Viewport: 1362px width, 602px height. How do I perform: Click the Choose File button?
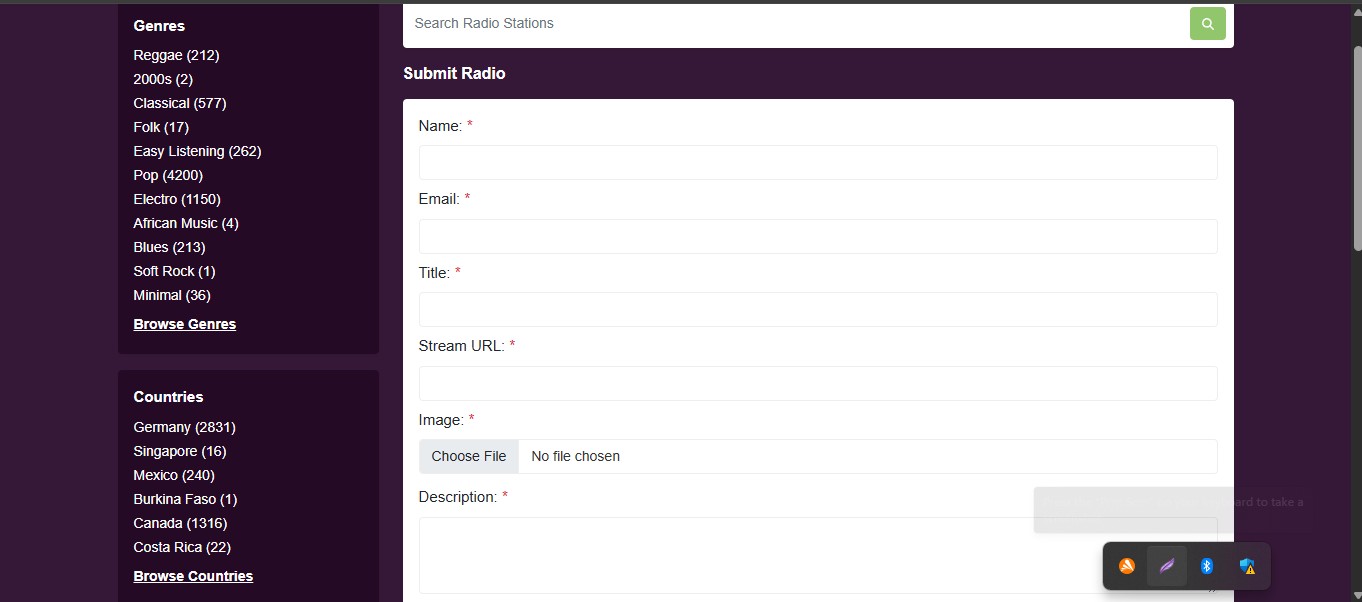point(469,456)
